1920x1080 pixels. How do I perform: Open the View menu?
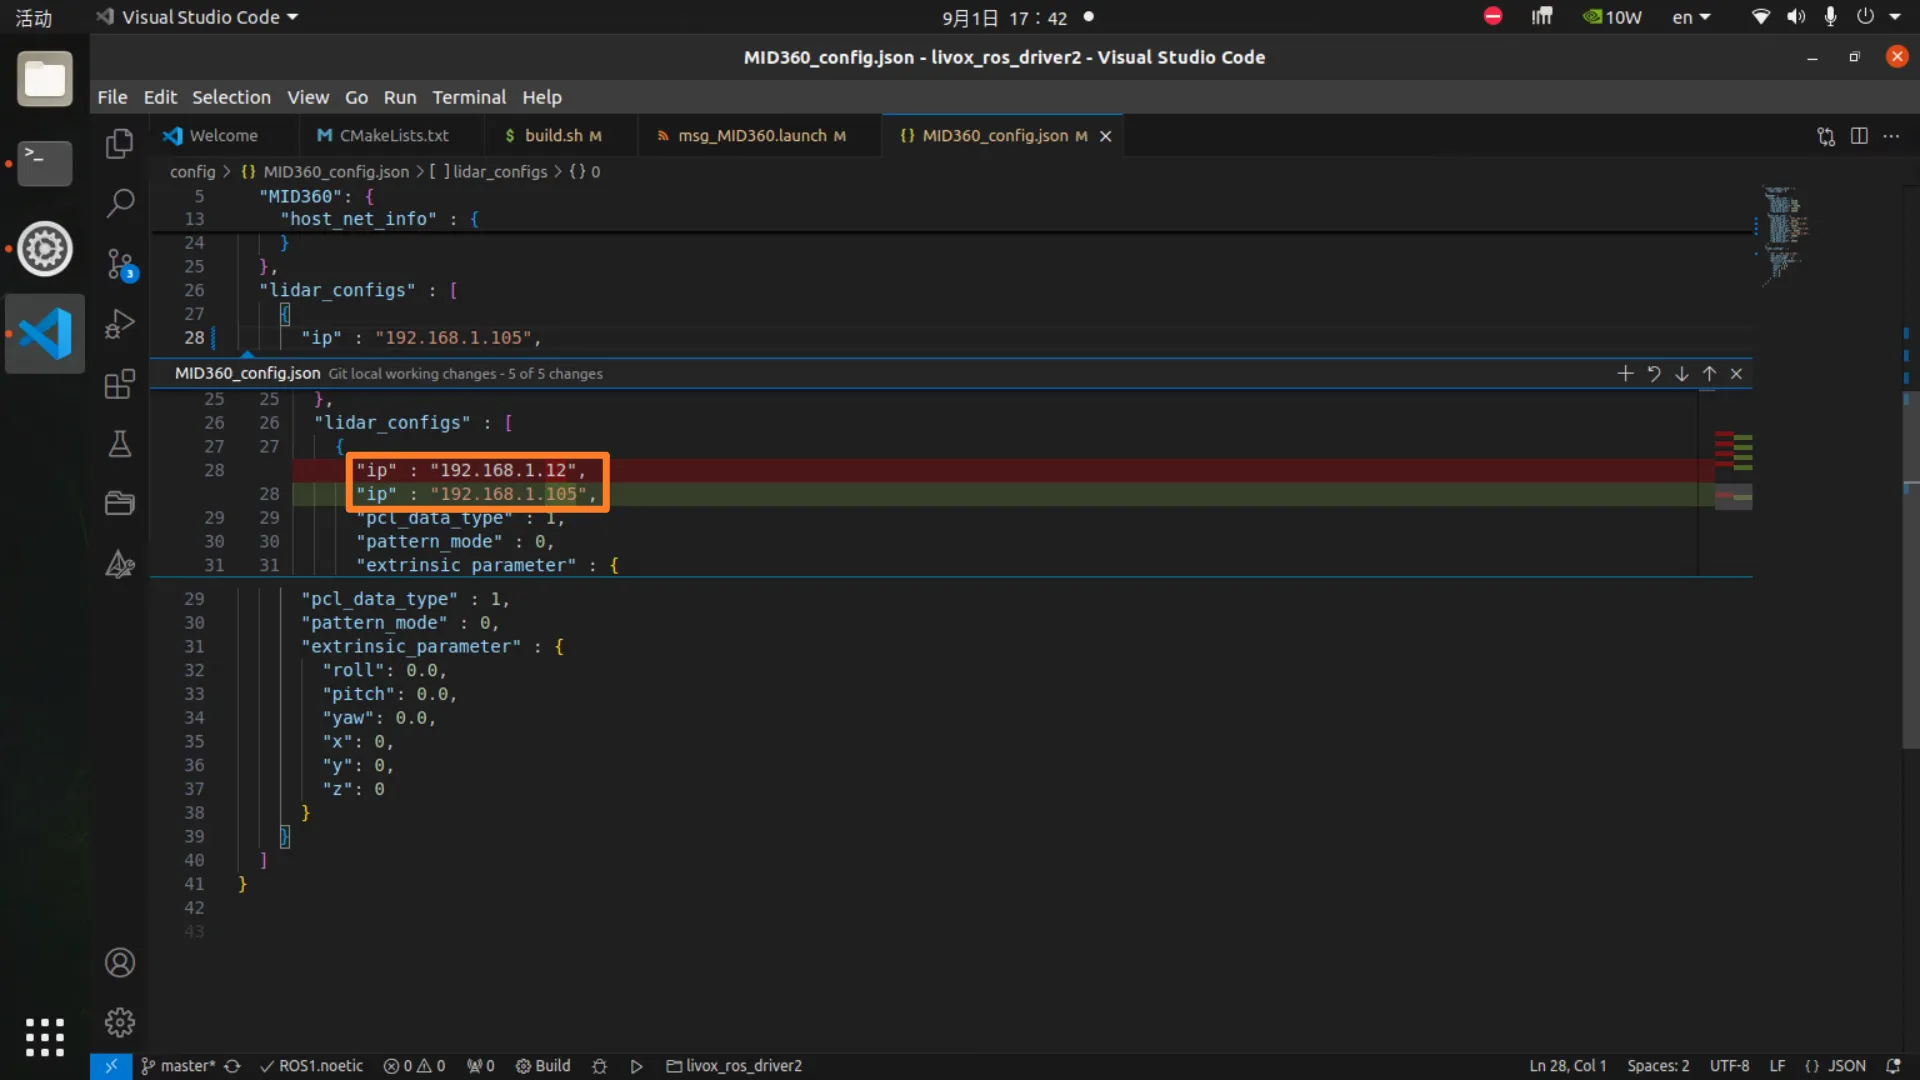click(x=308, y=97)
